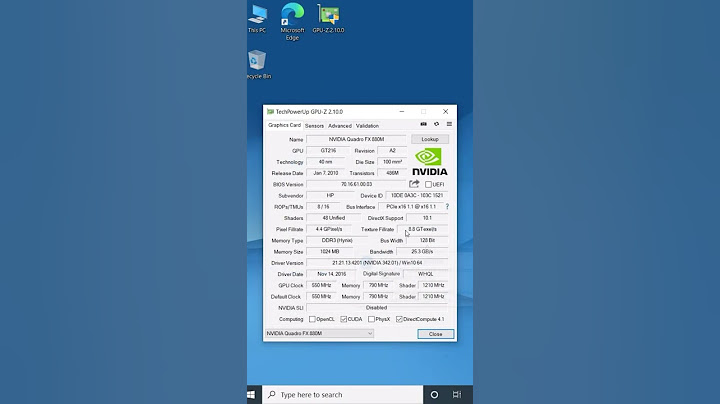
Task: Click the bus interface question mark
Action: 447,207
